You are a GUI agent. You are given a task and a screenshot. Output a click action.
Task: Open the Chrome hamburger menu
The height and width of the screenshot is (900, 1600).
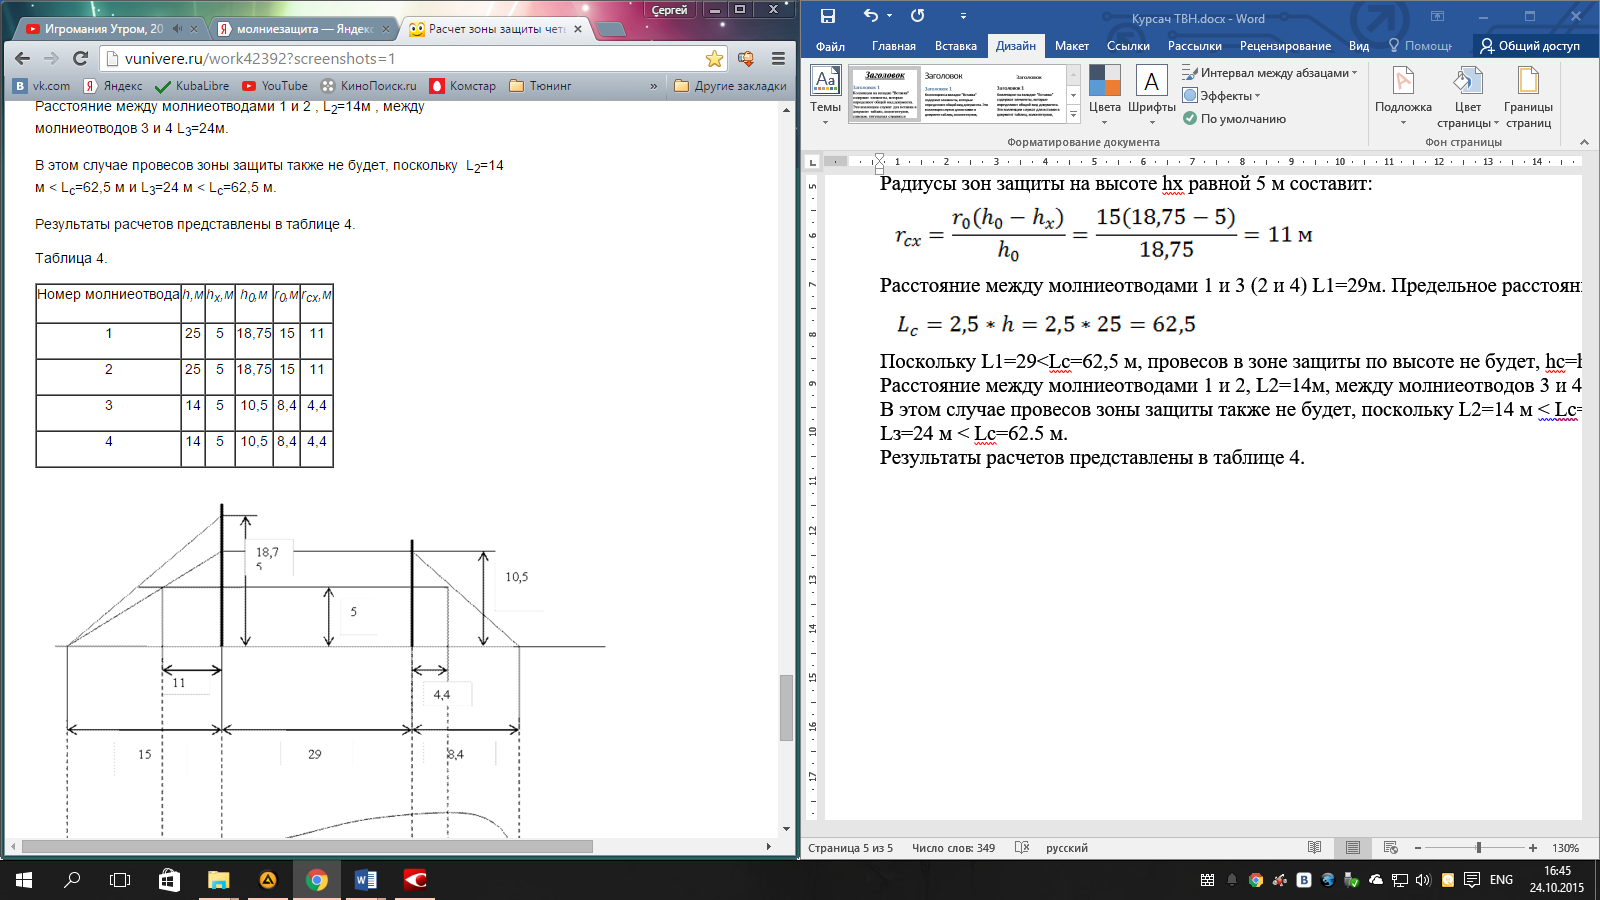tap(778, 59)
